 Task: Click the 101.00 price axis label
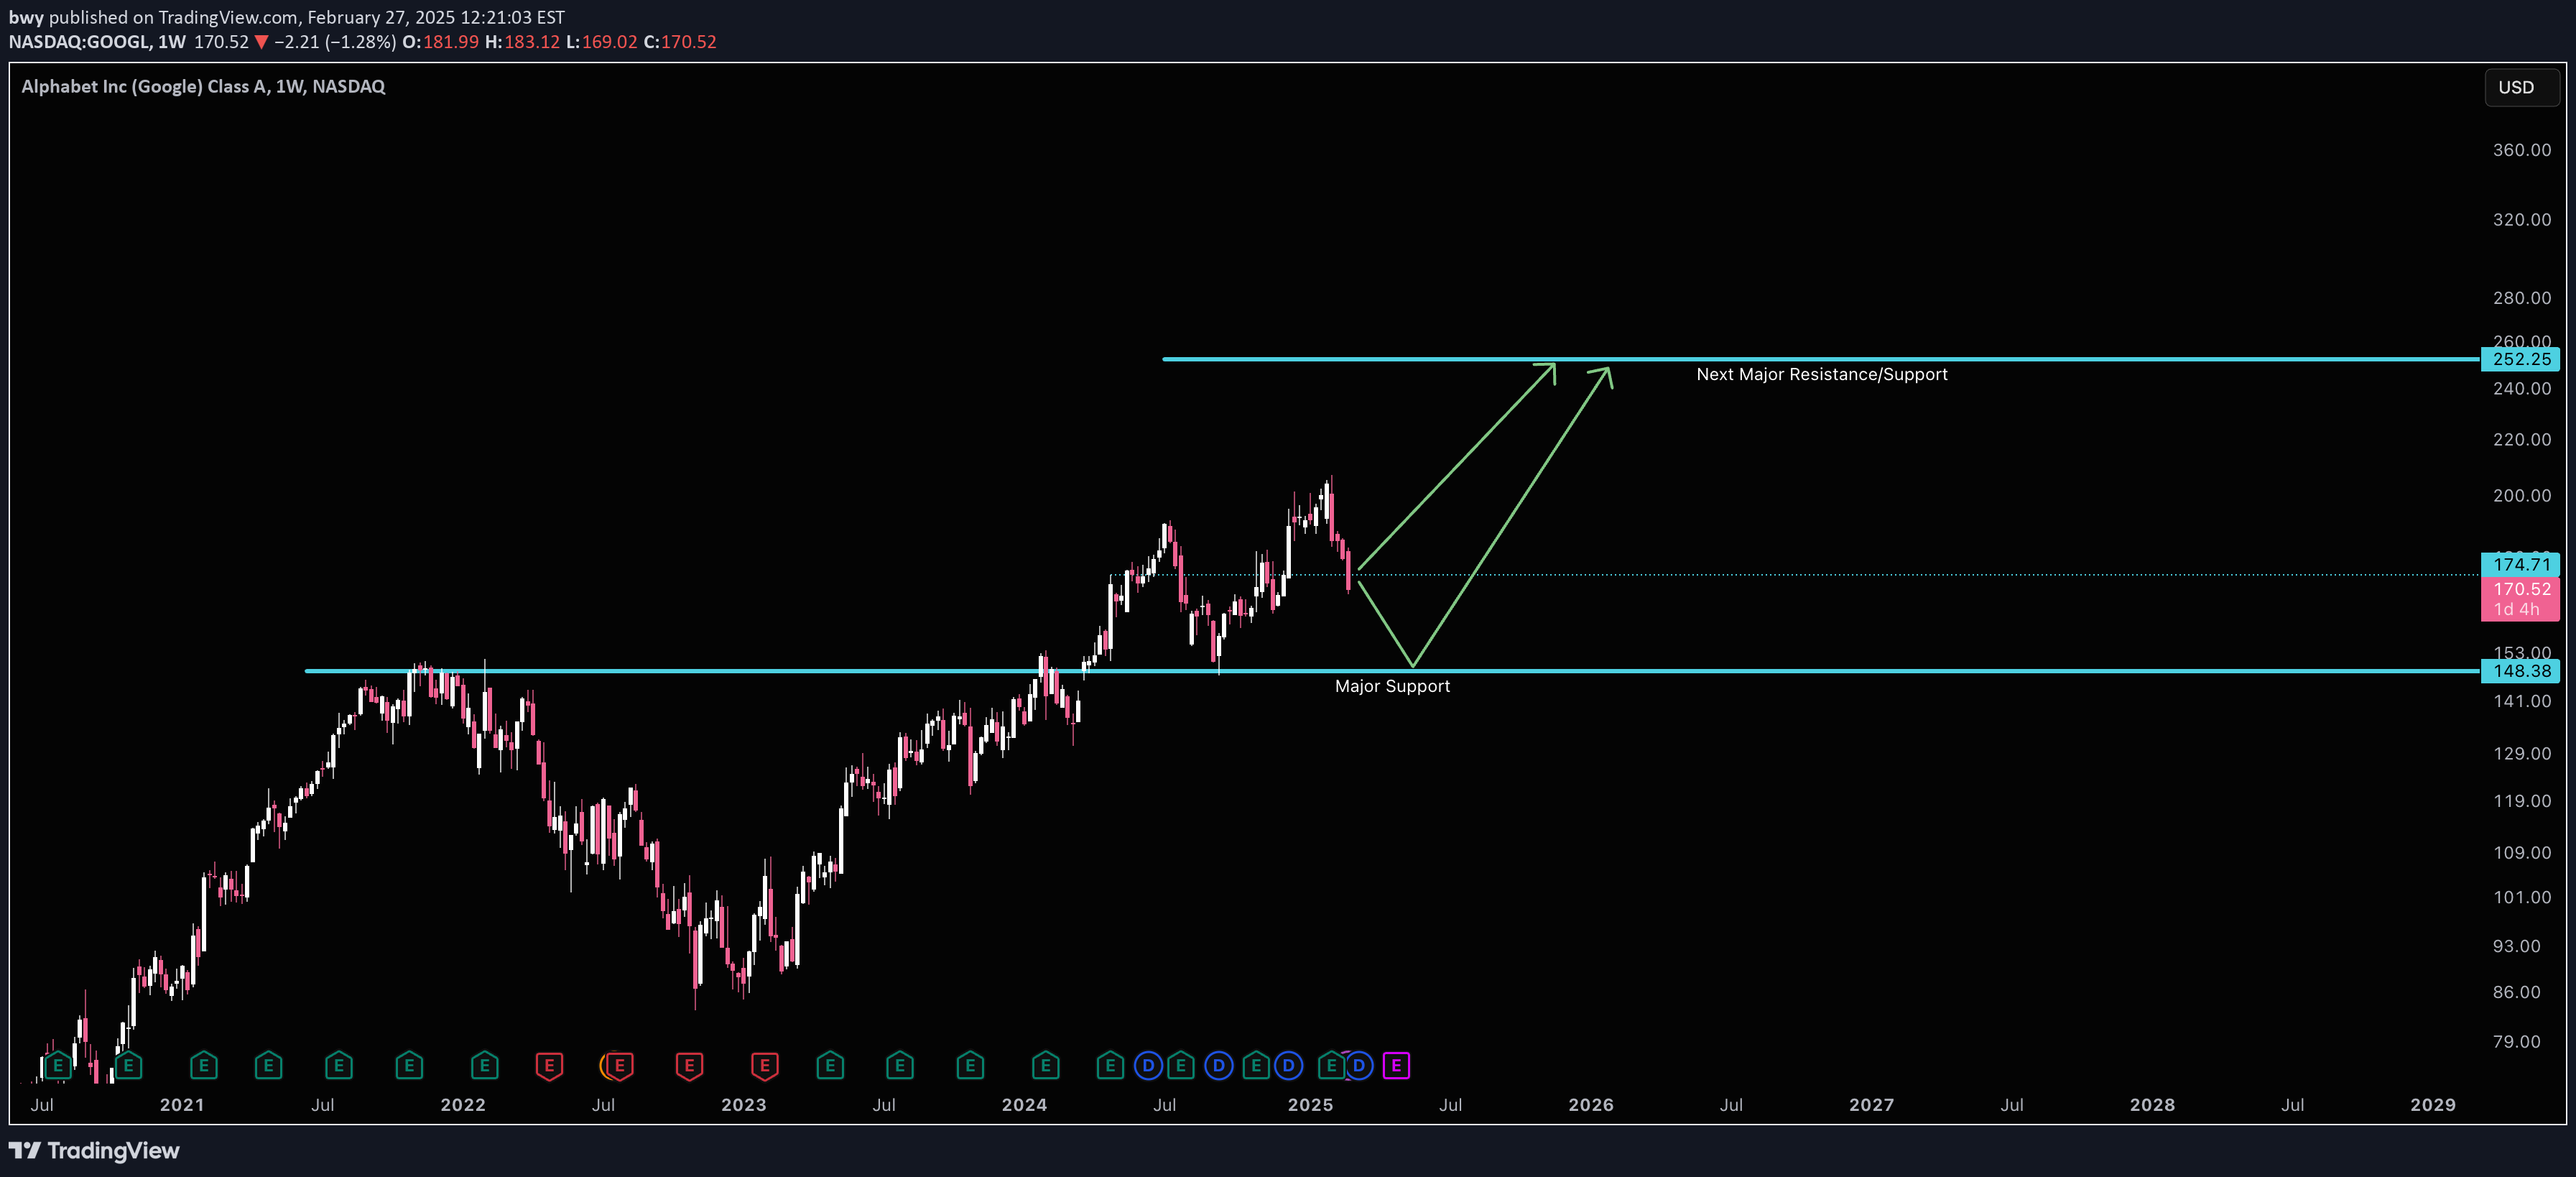click(2521, 898)
